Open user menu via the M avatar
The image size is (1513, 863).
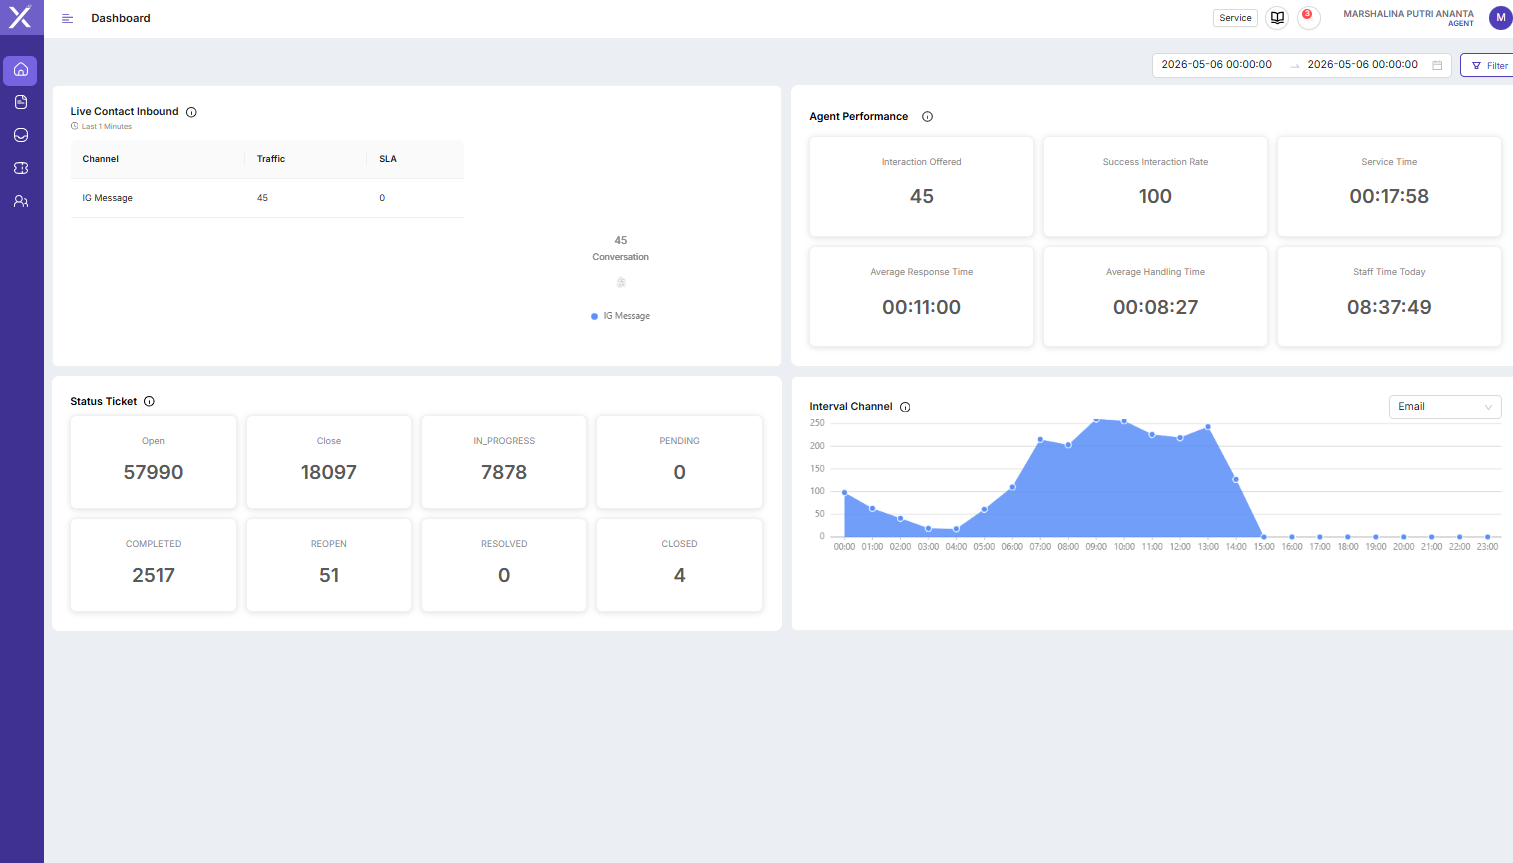point(1500,18)
